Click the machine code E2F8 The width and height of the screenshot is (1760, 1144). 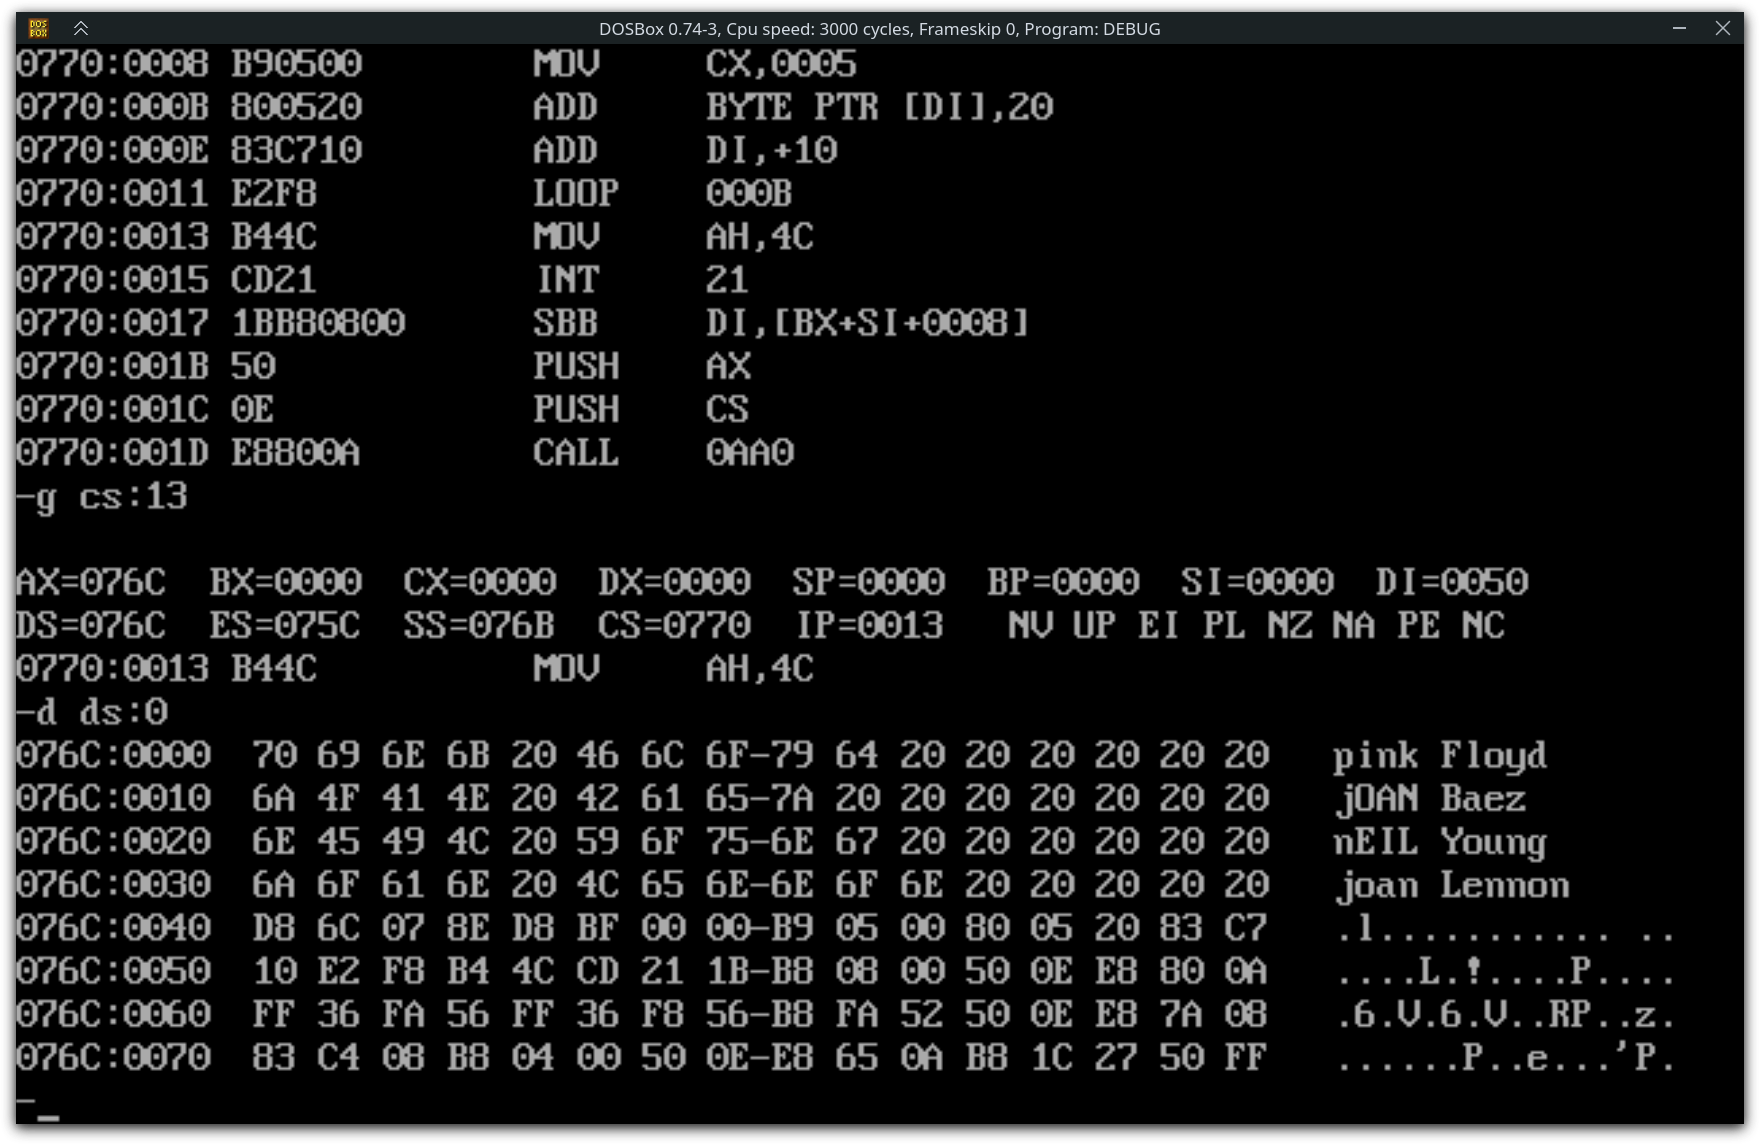tap(274, 193)
